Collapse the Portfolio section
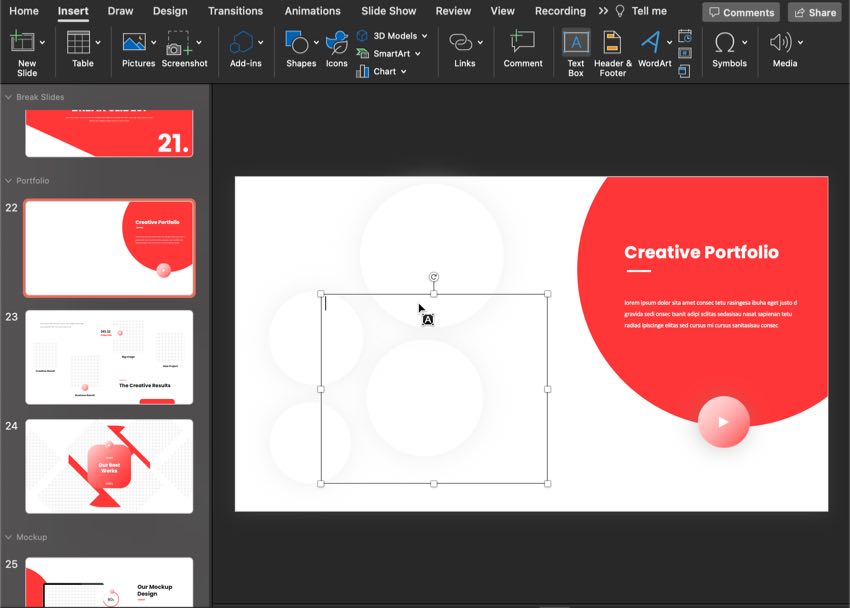The width and height of the screenshot is (850, 608). (x=9, y=180)
